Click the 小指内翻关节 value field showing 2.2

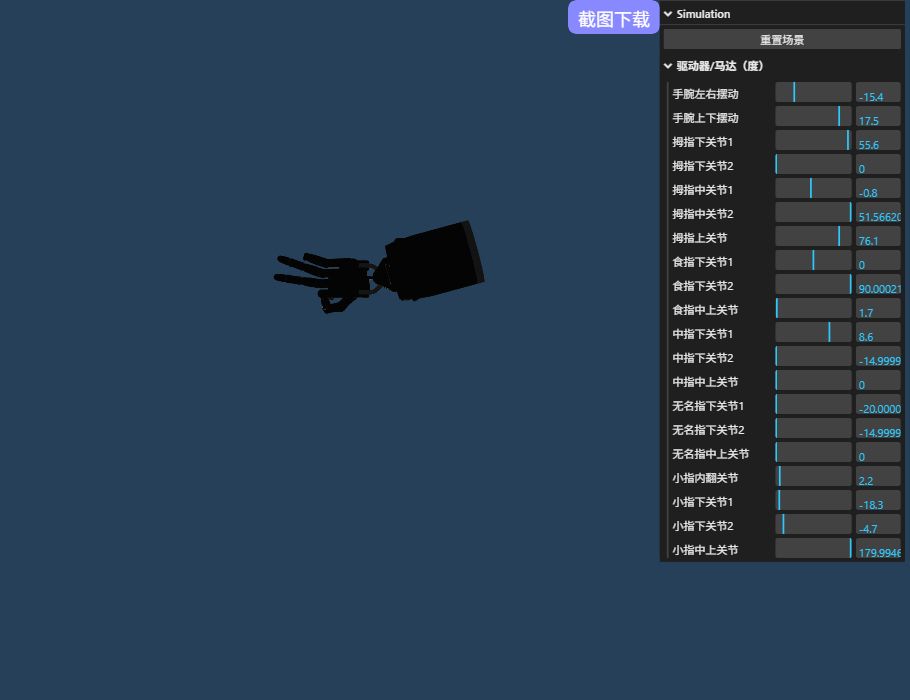878,478
